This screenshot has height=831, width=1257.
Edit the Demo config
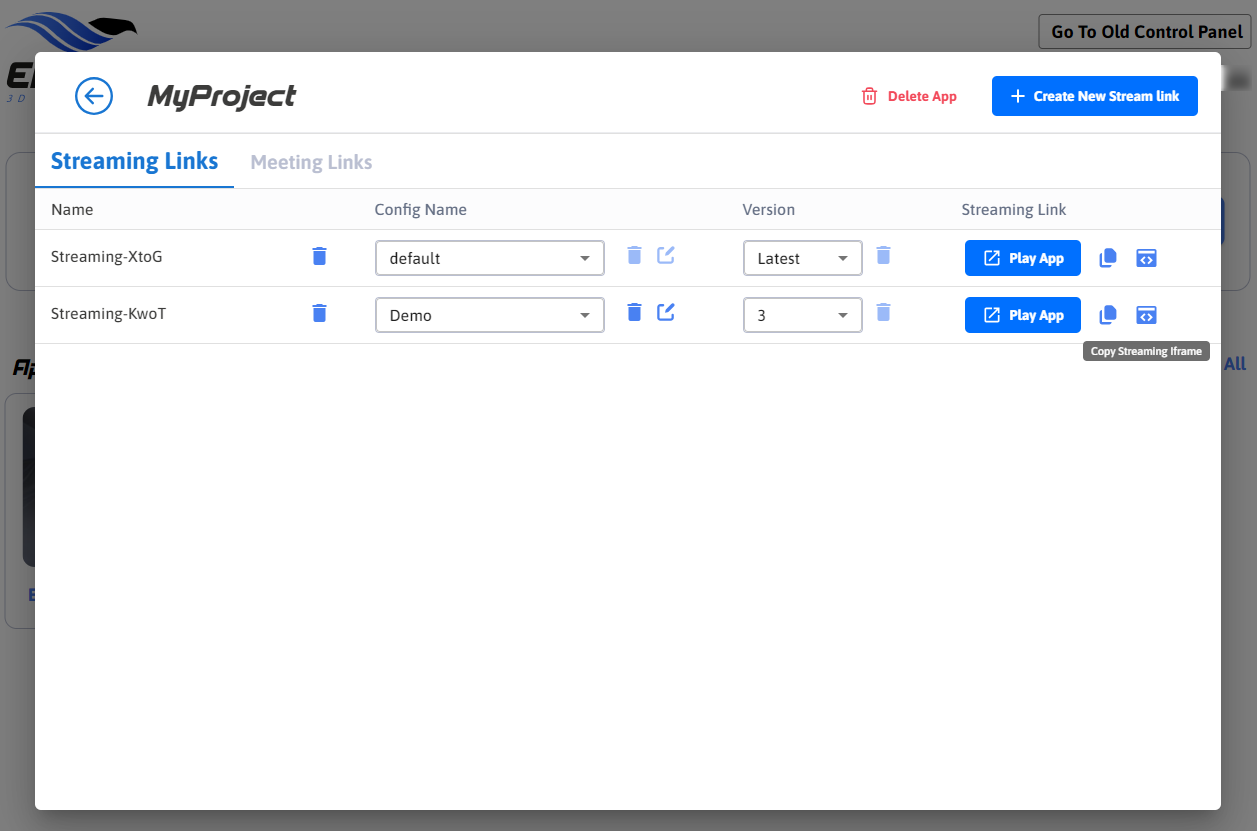[x=666, y=312]
